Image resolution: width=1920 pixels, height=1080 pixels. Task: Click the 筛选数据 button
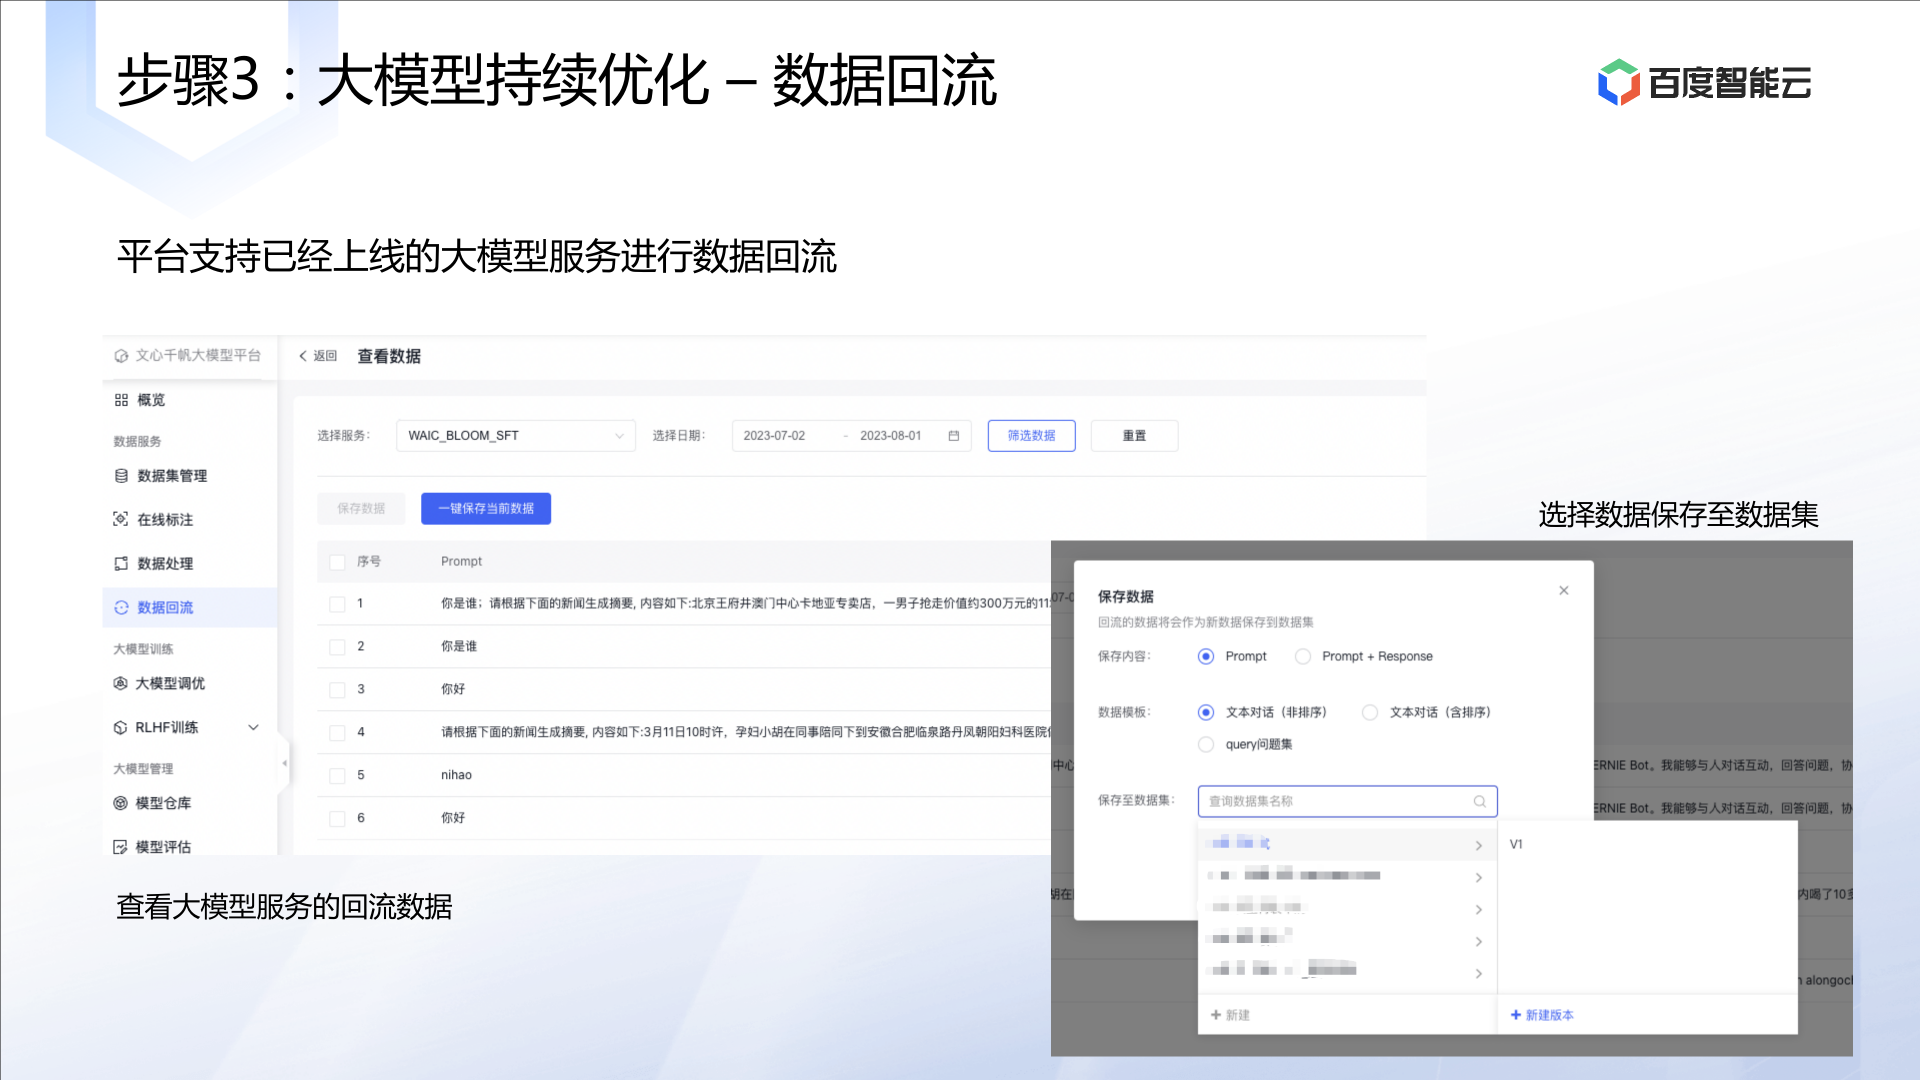click(x=1032, y=436)
